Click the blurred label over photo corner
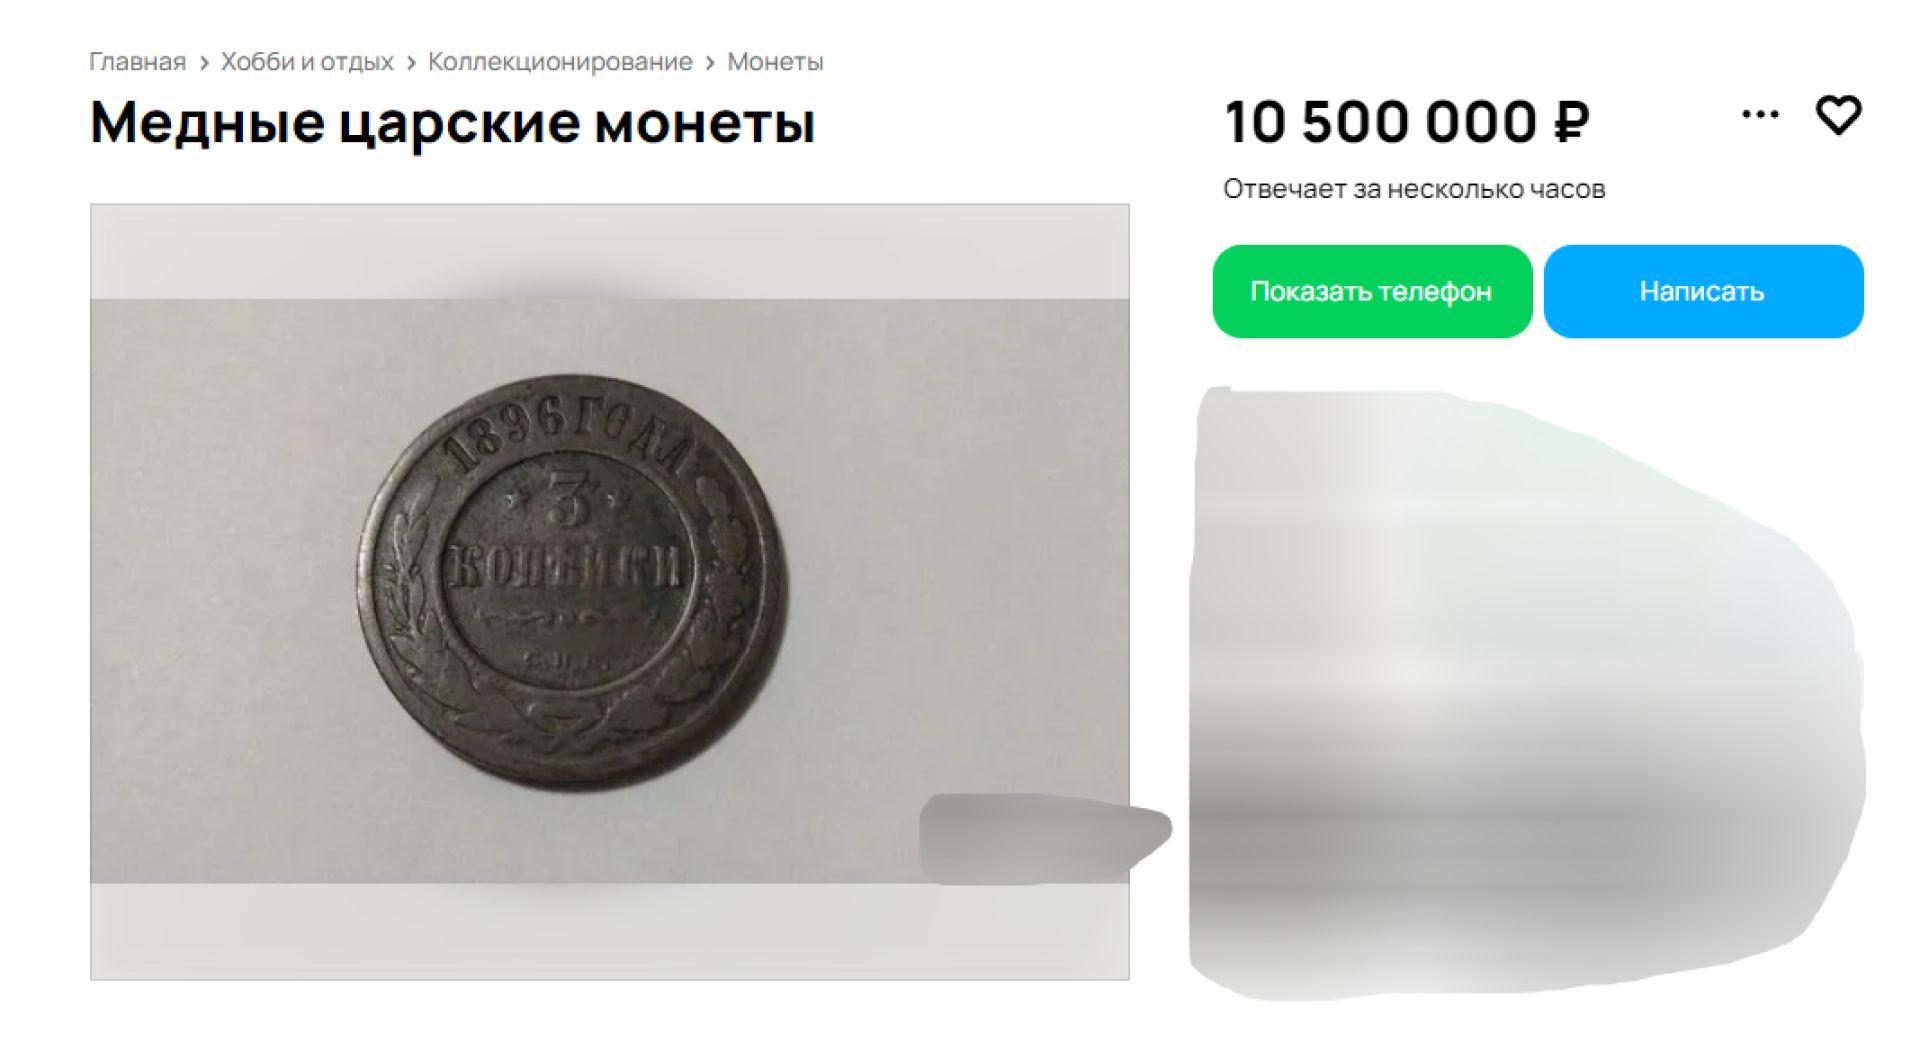This screenshot has width=1920, height=1042. [x=1040, y=838]
